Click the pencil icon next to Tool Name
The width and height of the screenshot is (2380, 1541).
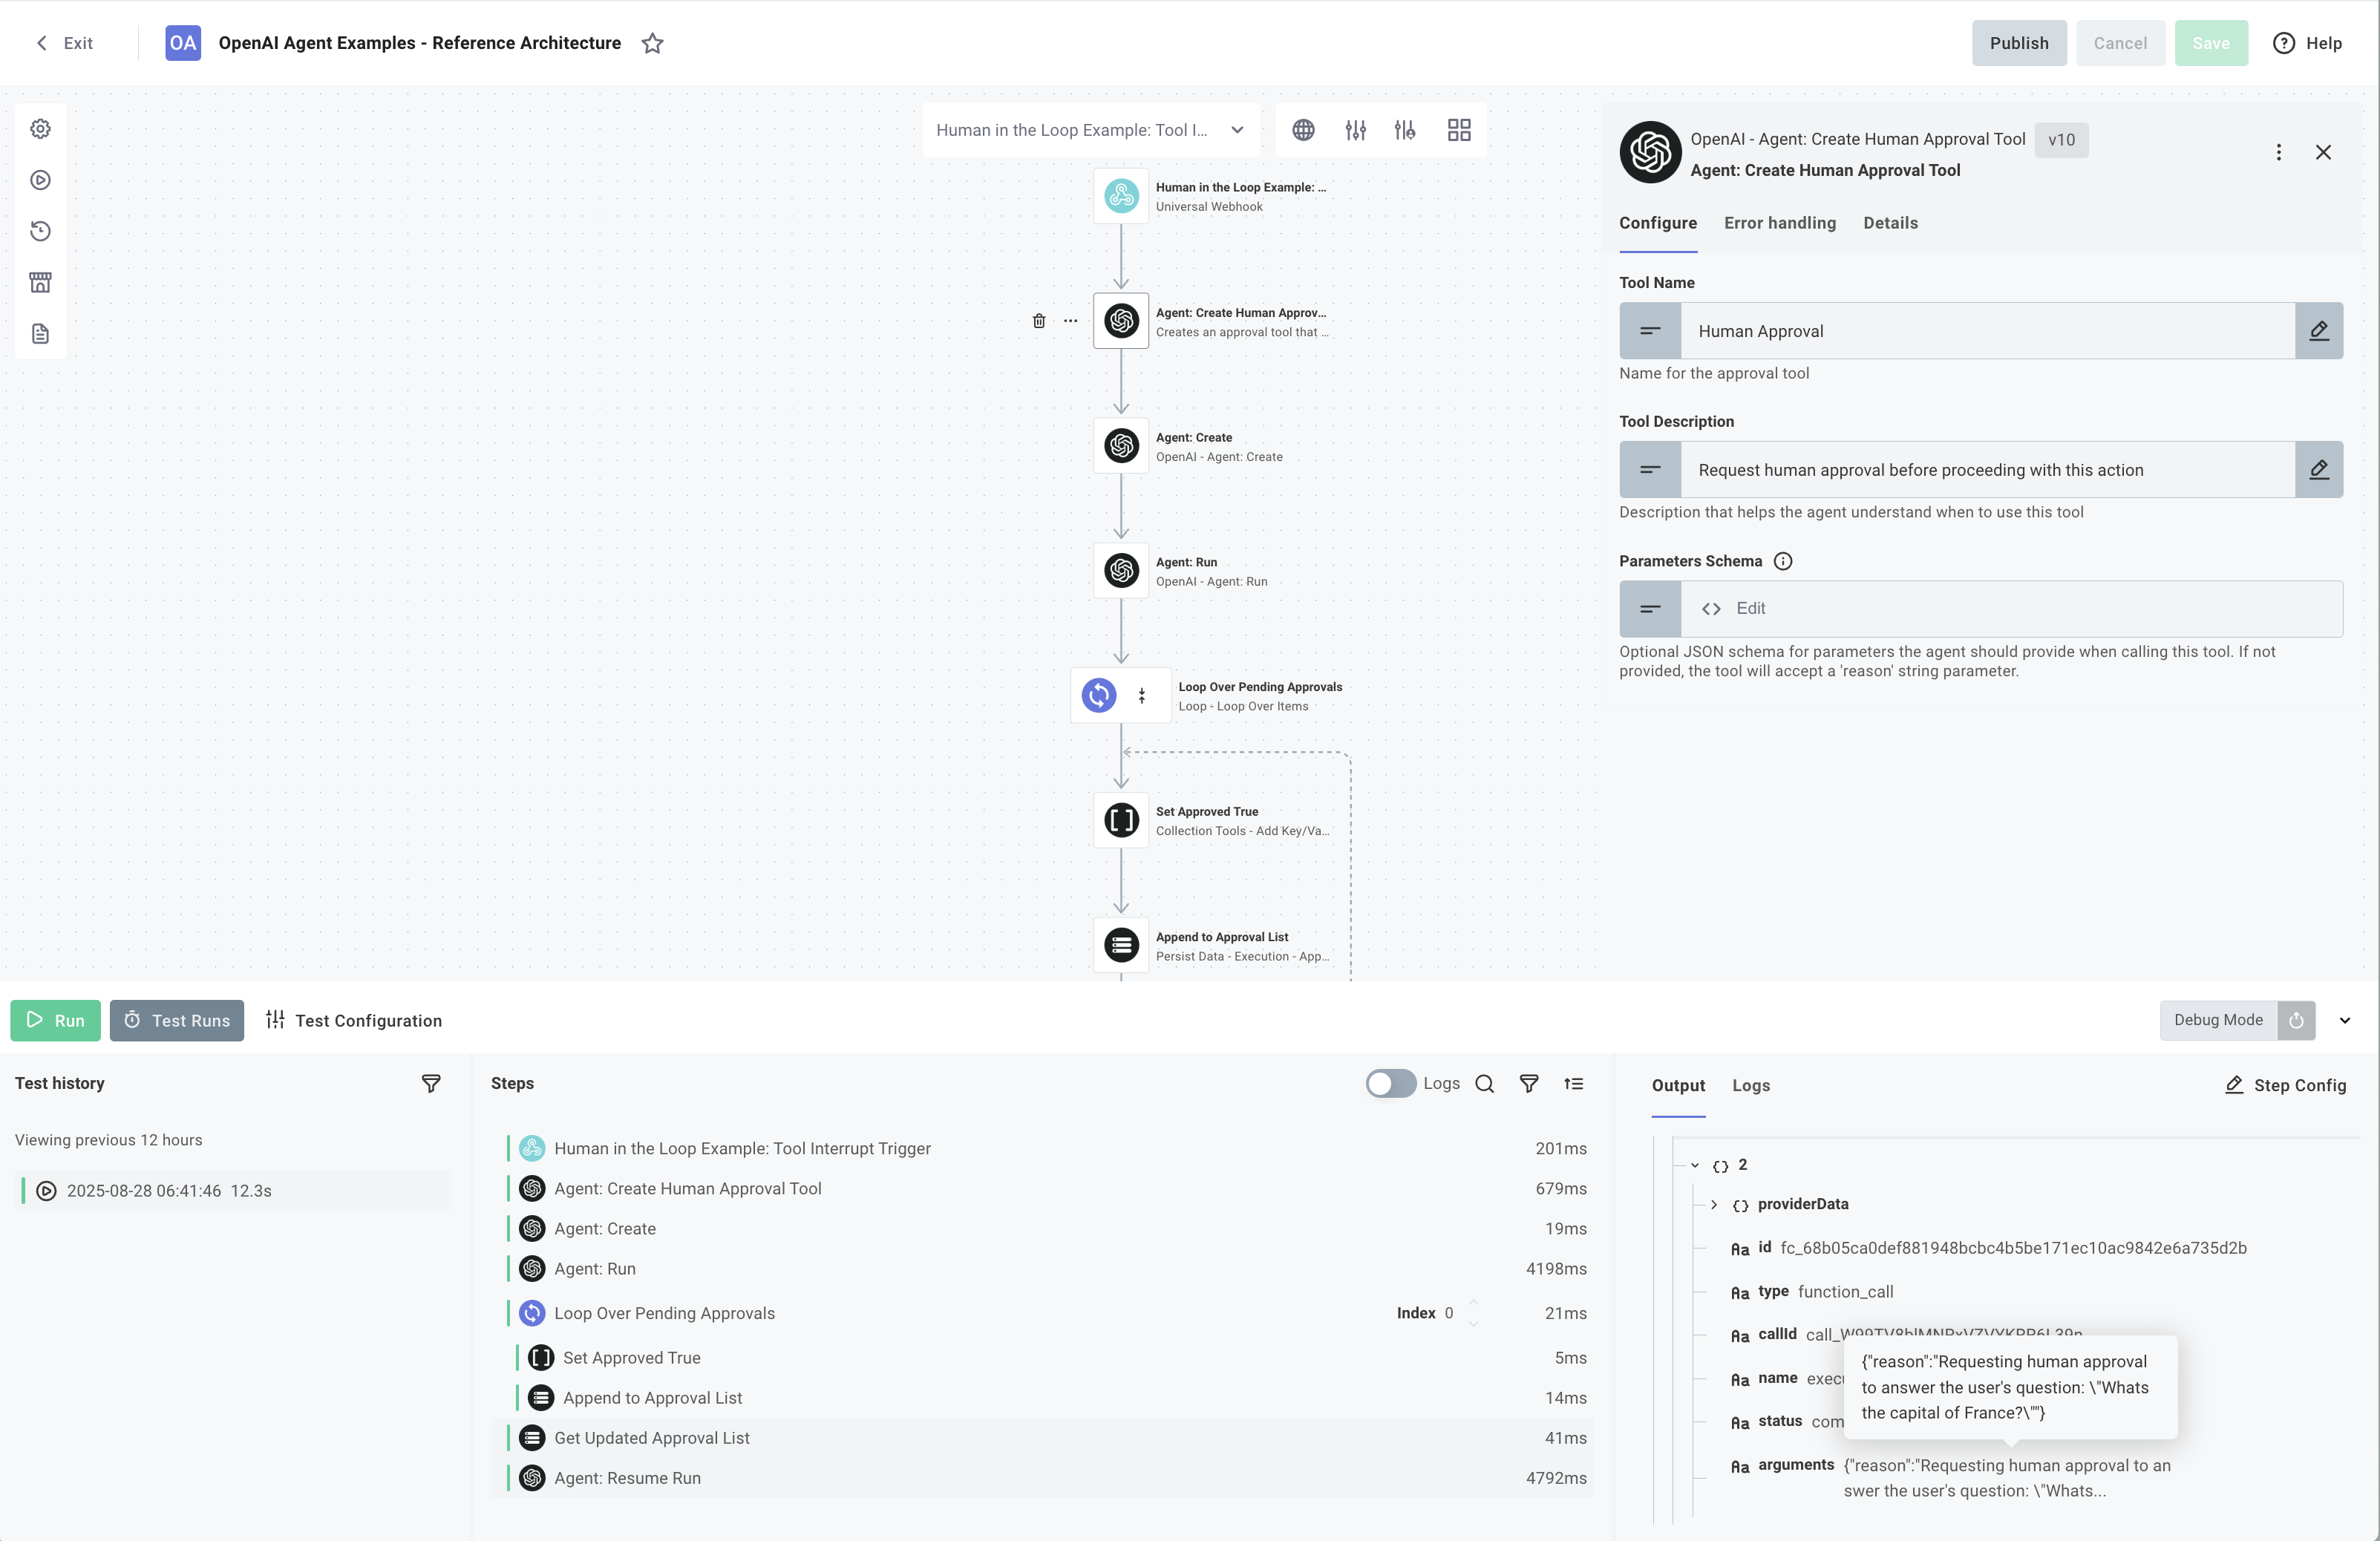2320,331
